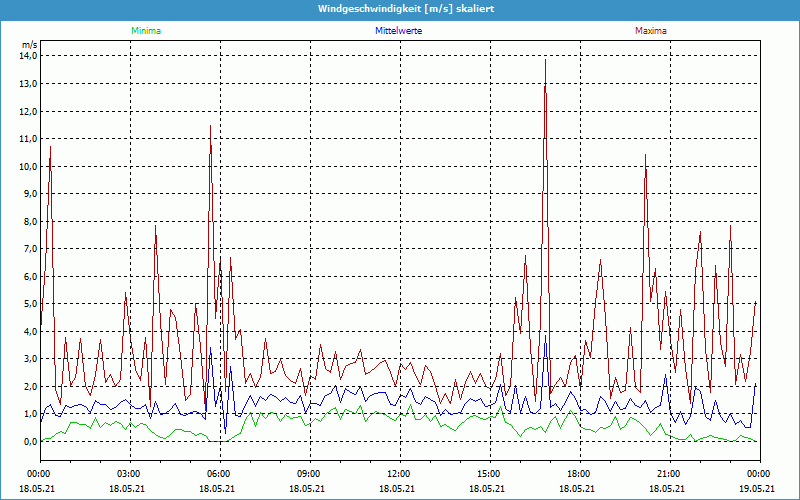Image resolution: width=800 pixels, height=500 pixels.
Task: Click the 2,0 y-axis value
Action: [x=28, y=386]
